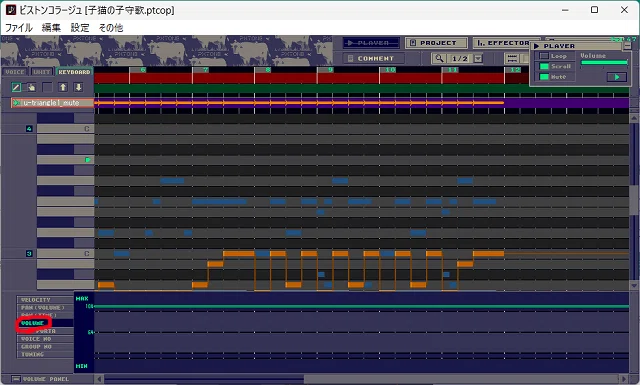The width and height of the screenshot is (640, 385).
Task: Open the COMMENT panel
Action: tap(373, 58)
